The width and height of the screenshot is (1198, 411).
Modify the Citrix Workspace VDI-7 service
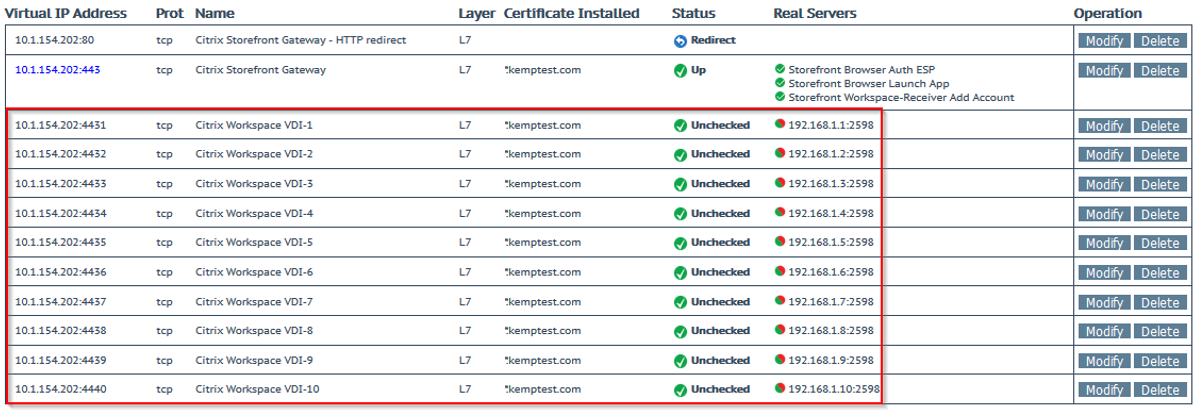(1104, 303)
